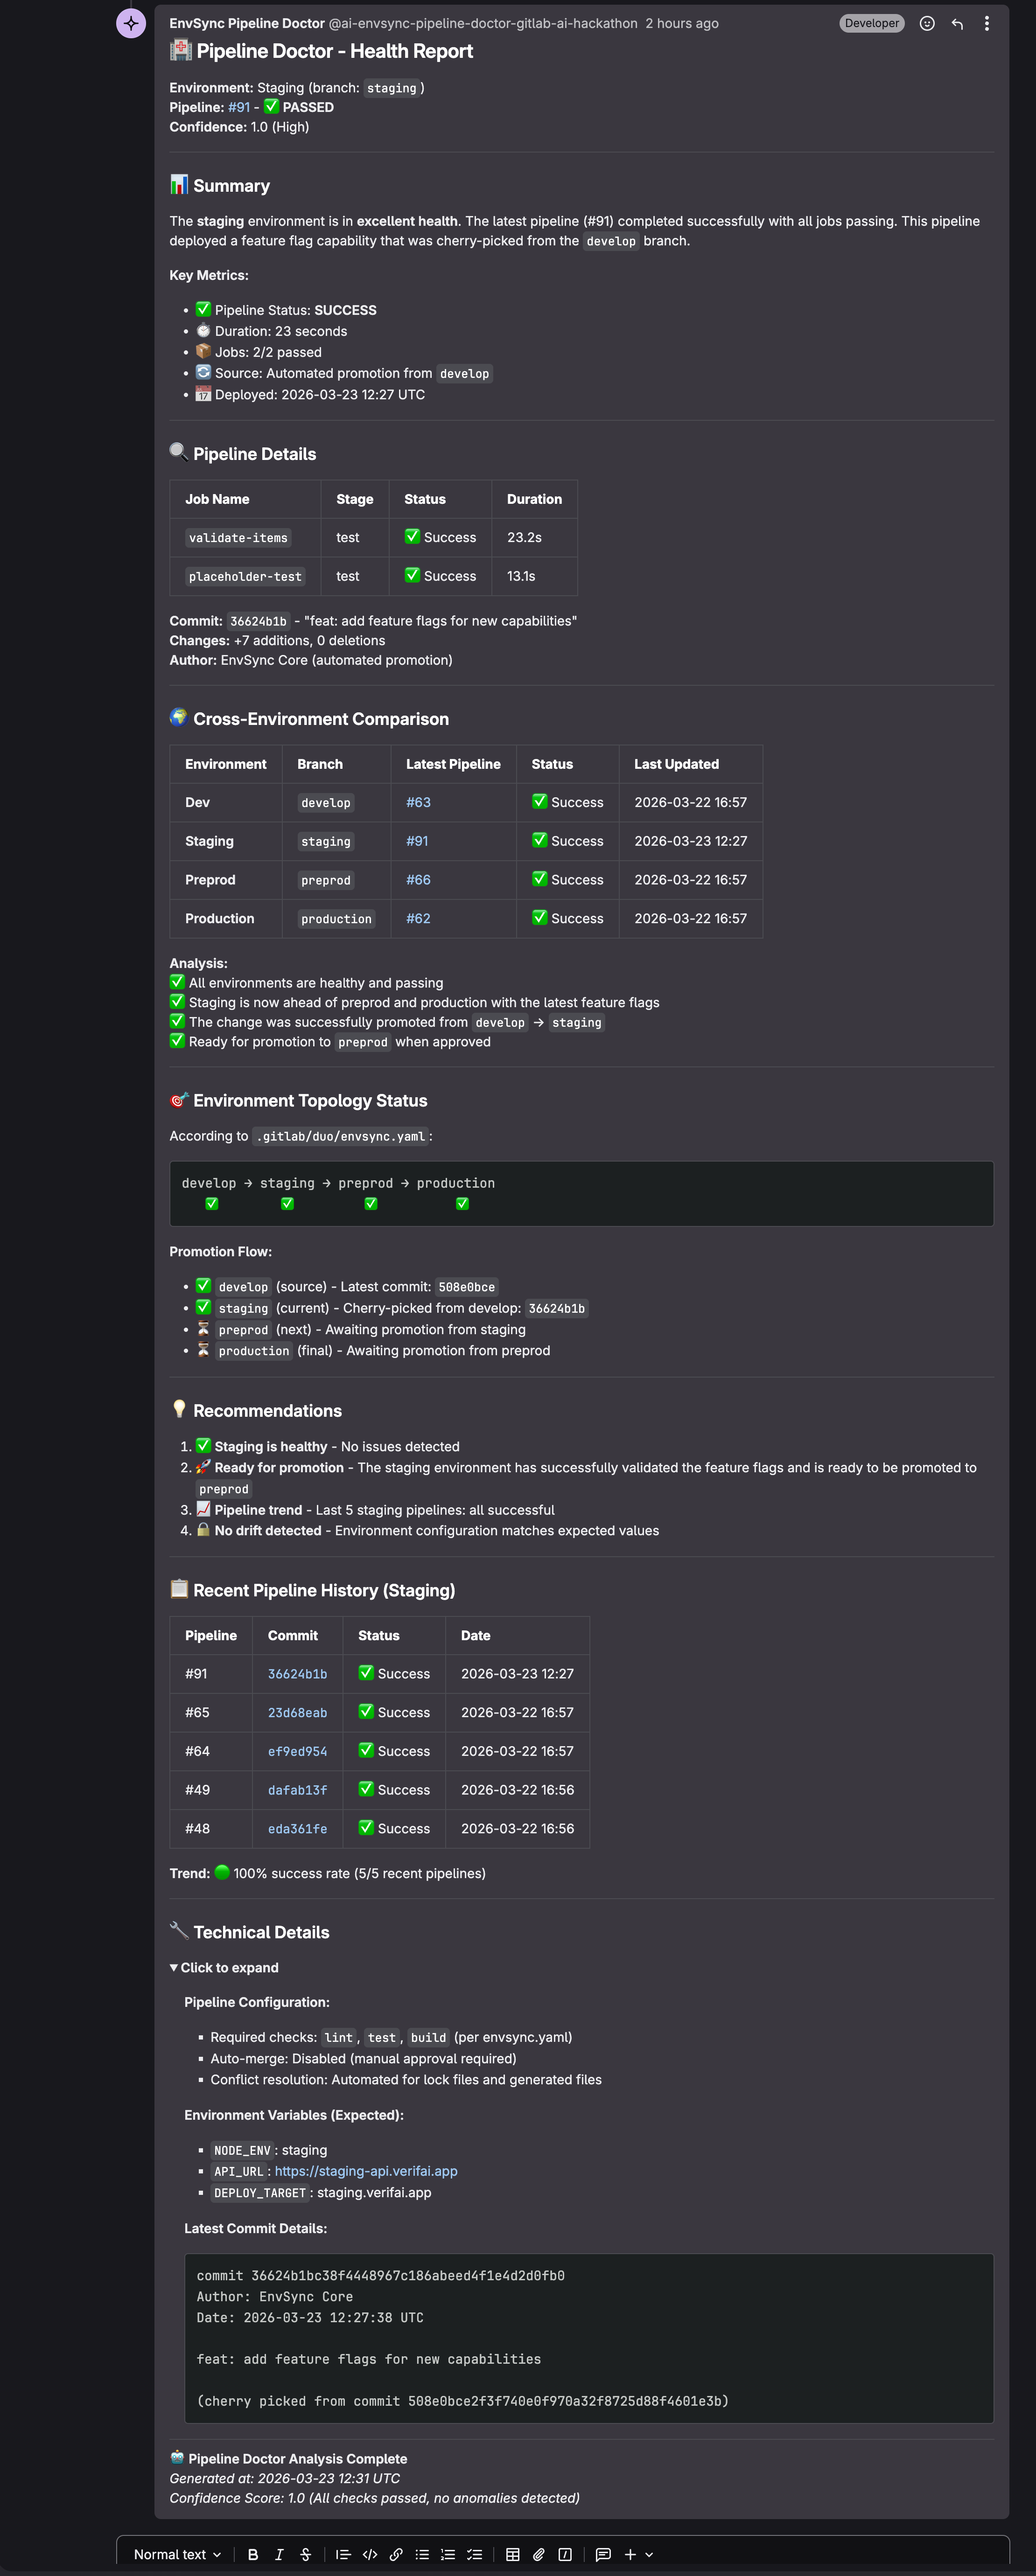The width and height of the screenshot is (1036, 2576).
Task: Open the Normal text style dropdown
Action: pos(177,2554)
